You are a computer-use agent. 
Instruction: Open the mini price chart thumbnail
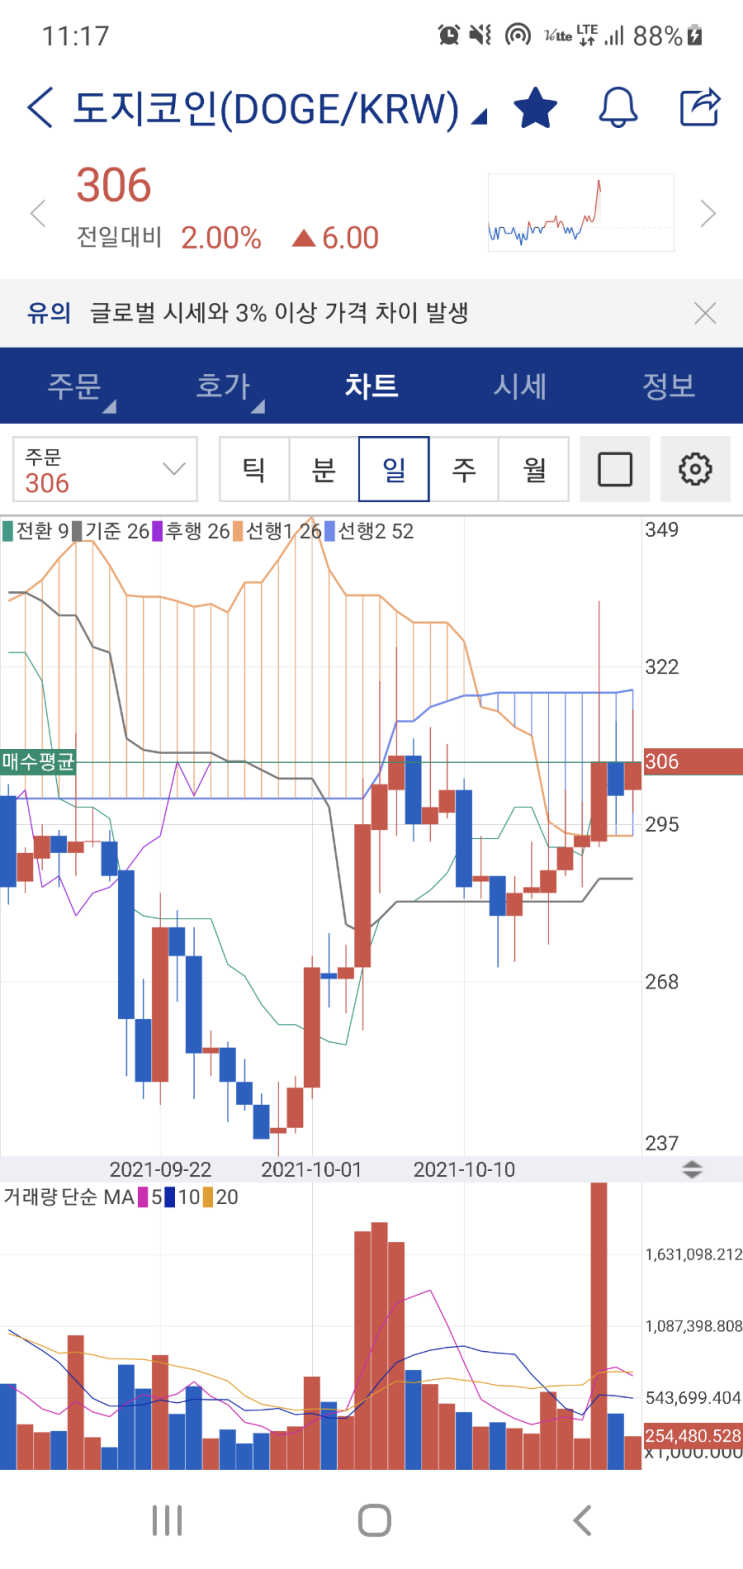point(581,212)
